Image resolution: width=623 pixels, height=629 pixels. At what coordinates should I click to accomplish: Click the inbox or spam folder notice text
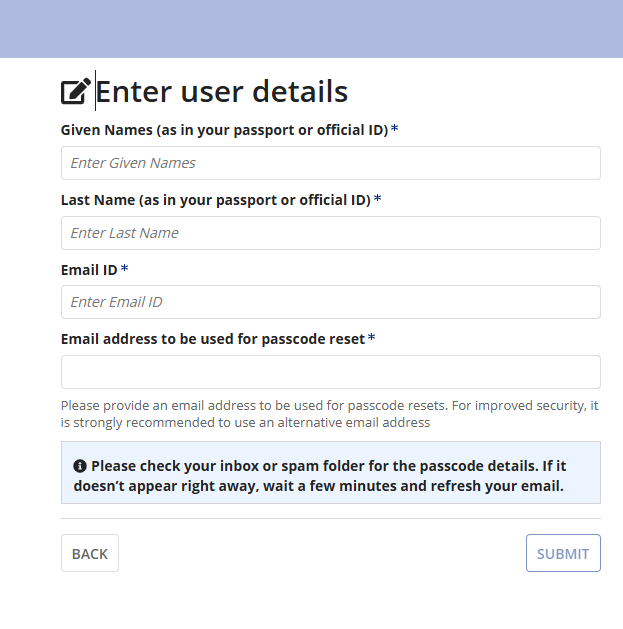click(330, 477)
